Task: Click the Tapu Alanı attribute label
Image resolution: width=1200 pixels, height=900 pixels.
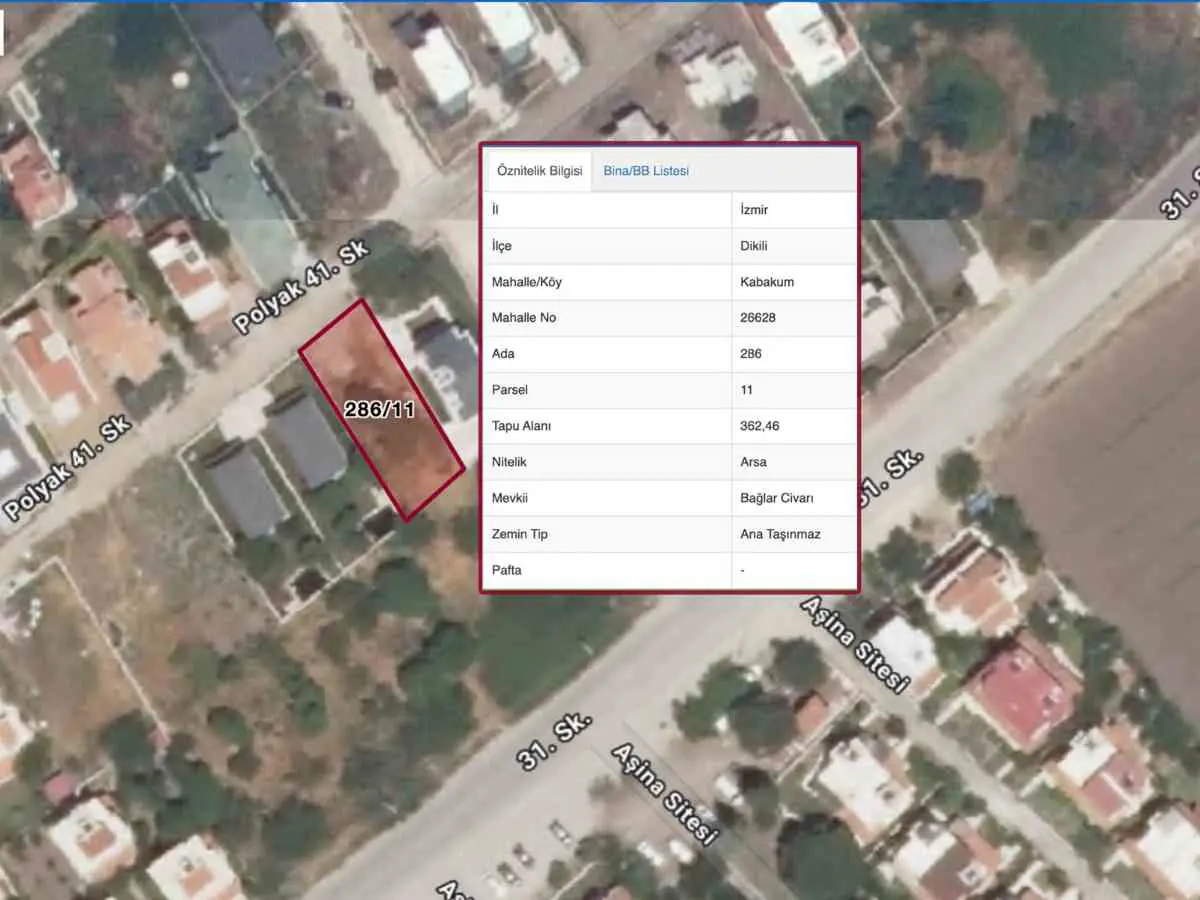Action: pos(522,426)
